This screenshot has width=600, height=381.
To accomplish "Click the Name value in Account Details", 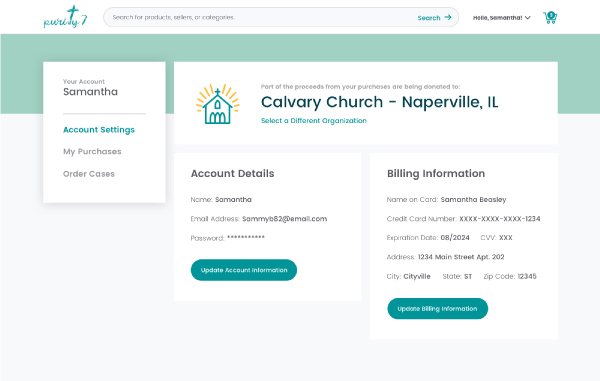I will (x=233, y=199).
